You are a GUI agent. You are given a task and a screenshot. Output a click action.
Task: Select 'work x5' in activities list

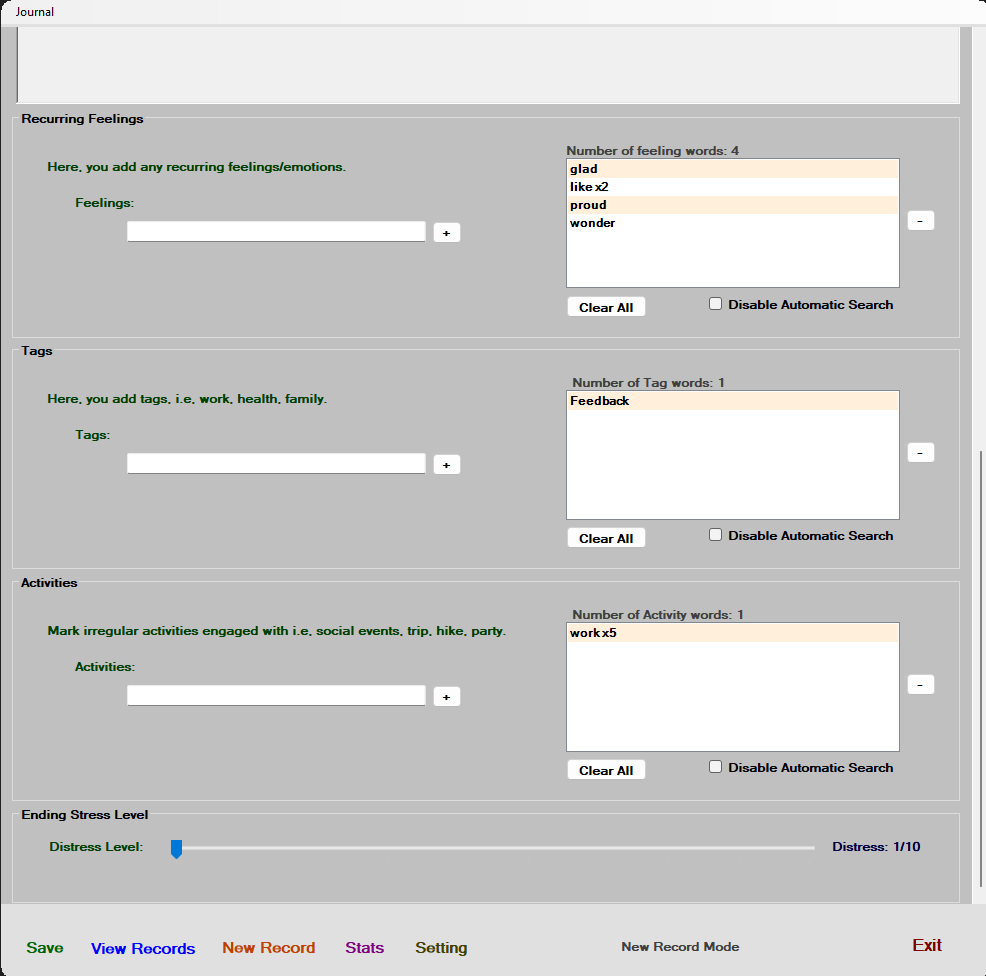coord(733,633)
